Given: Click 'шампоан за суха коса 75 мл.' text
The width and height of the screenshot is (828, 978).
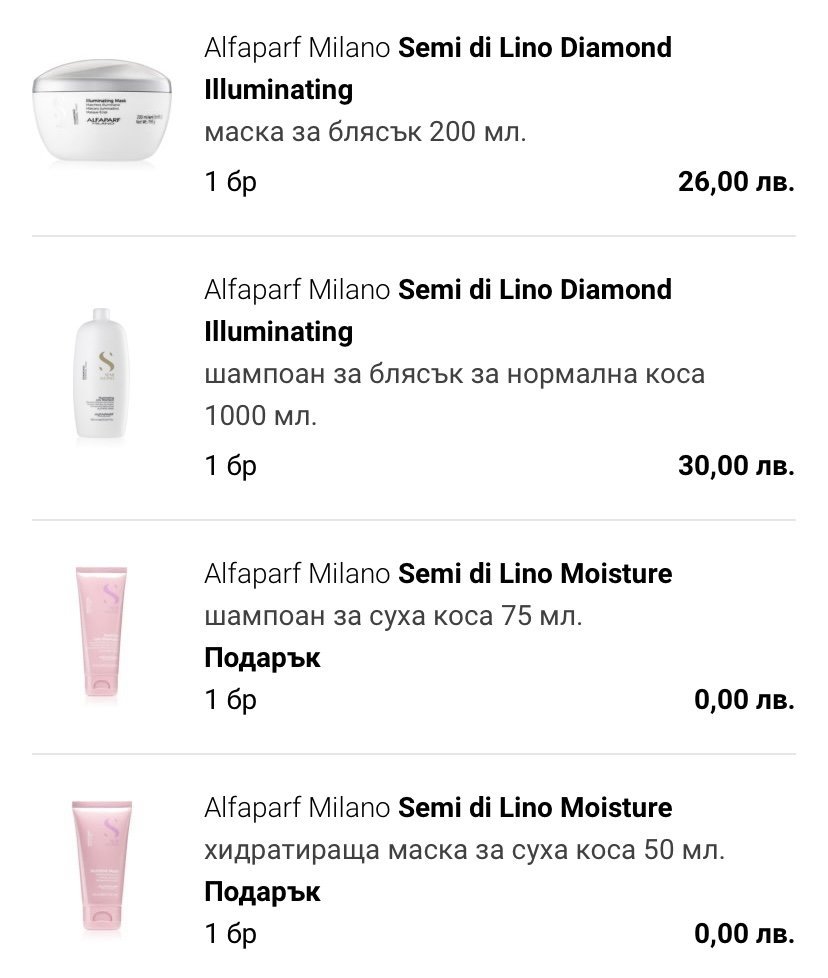Looking at the screenshot, I should click(x=393, y=616).
